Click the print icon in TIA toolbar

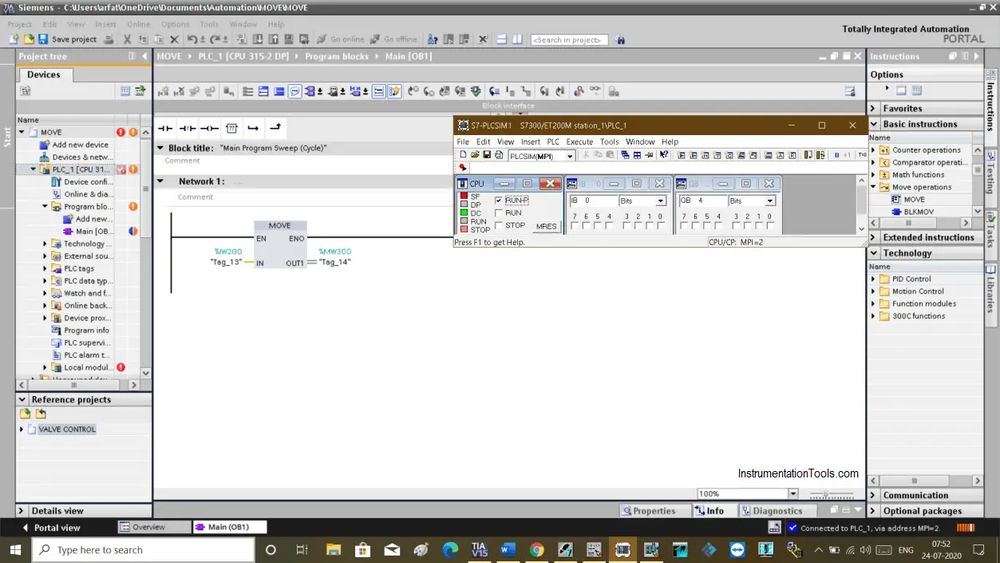tap(109, 40)
